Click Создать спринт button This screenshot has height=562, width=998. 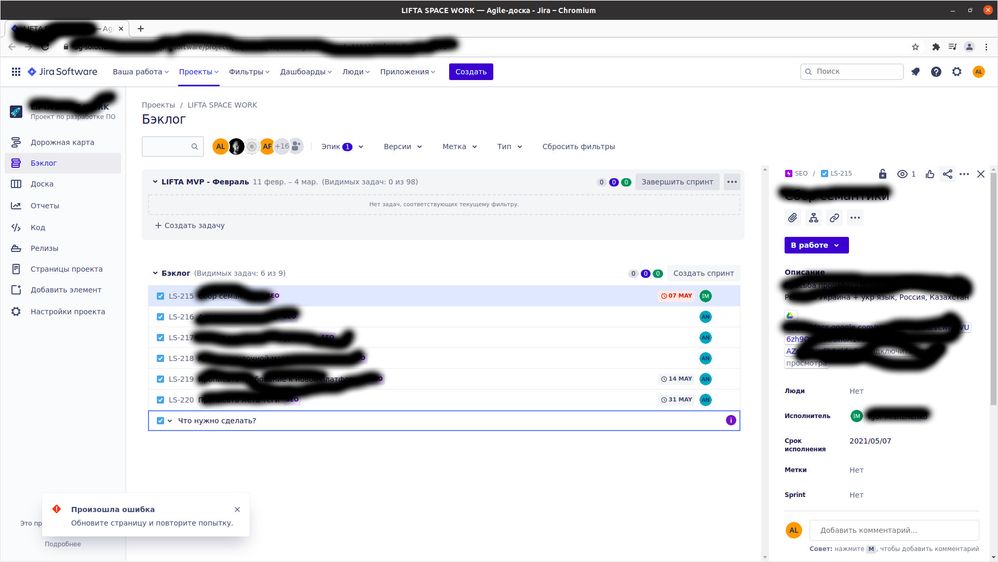703,273
